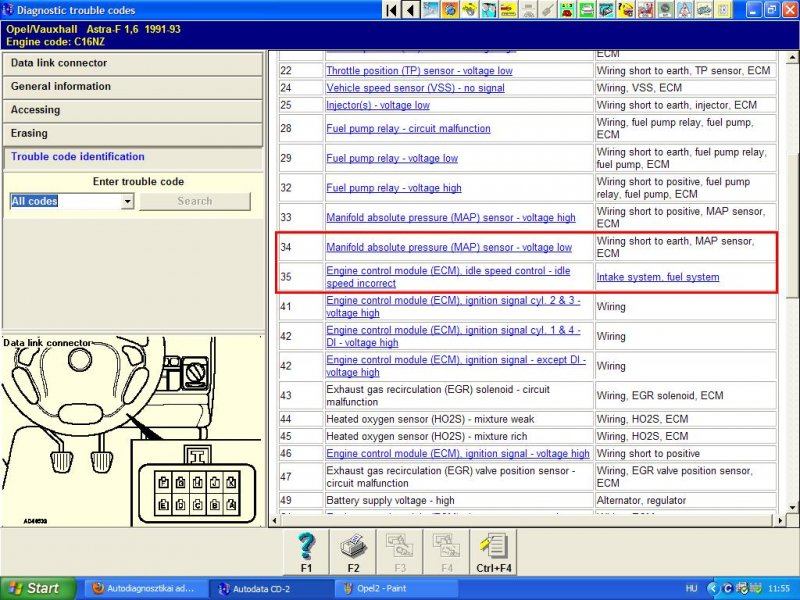Open MAP sensor voltage low link
Viewport: 800px width, 600px height.
click(449, 247)
